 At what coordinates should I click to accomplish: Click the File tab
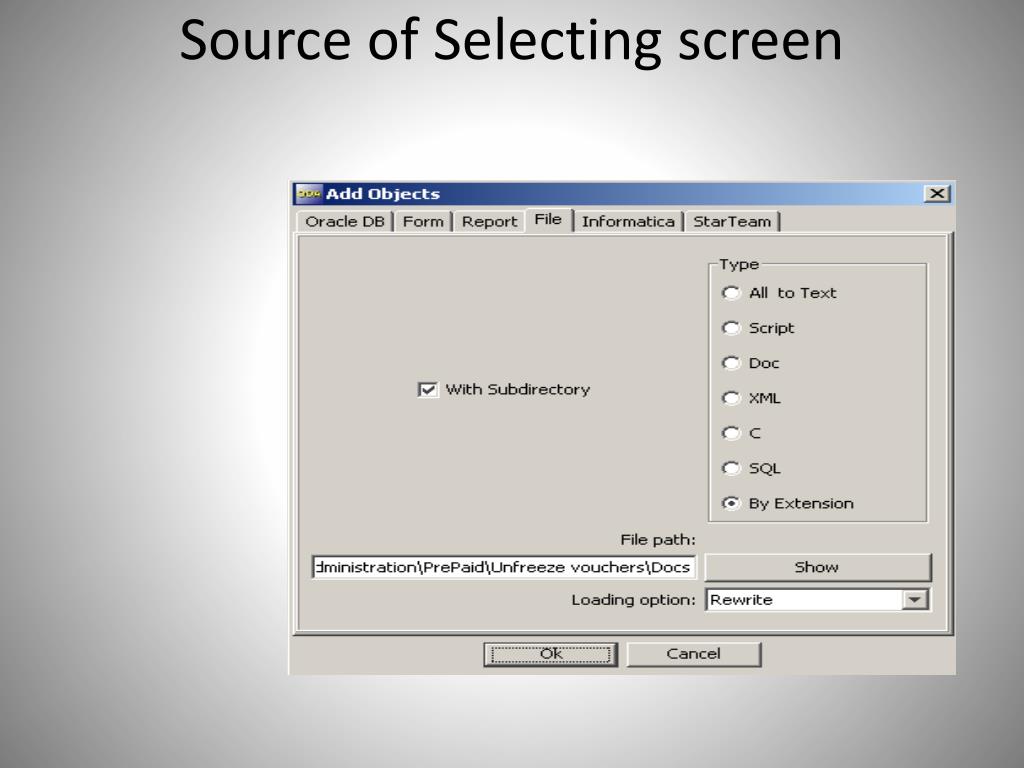(x=548, y=220)
